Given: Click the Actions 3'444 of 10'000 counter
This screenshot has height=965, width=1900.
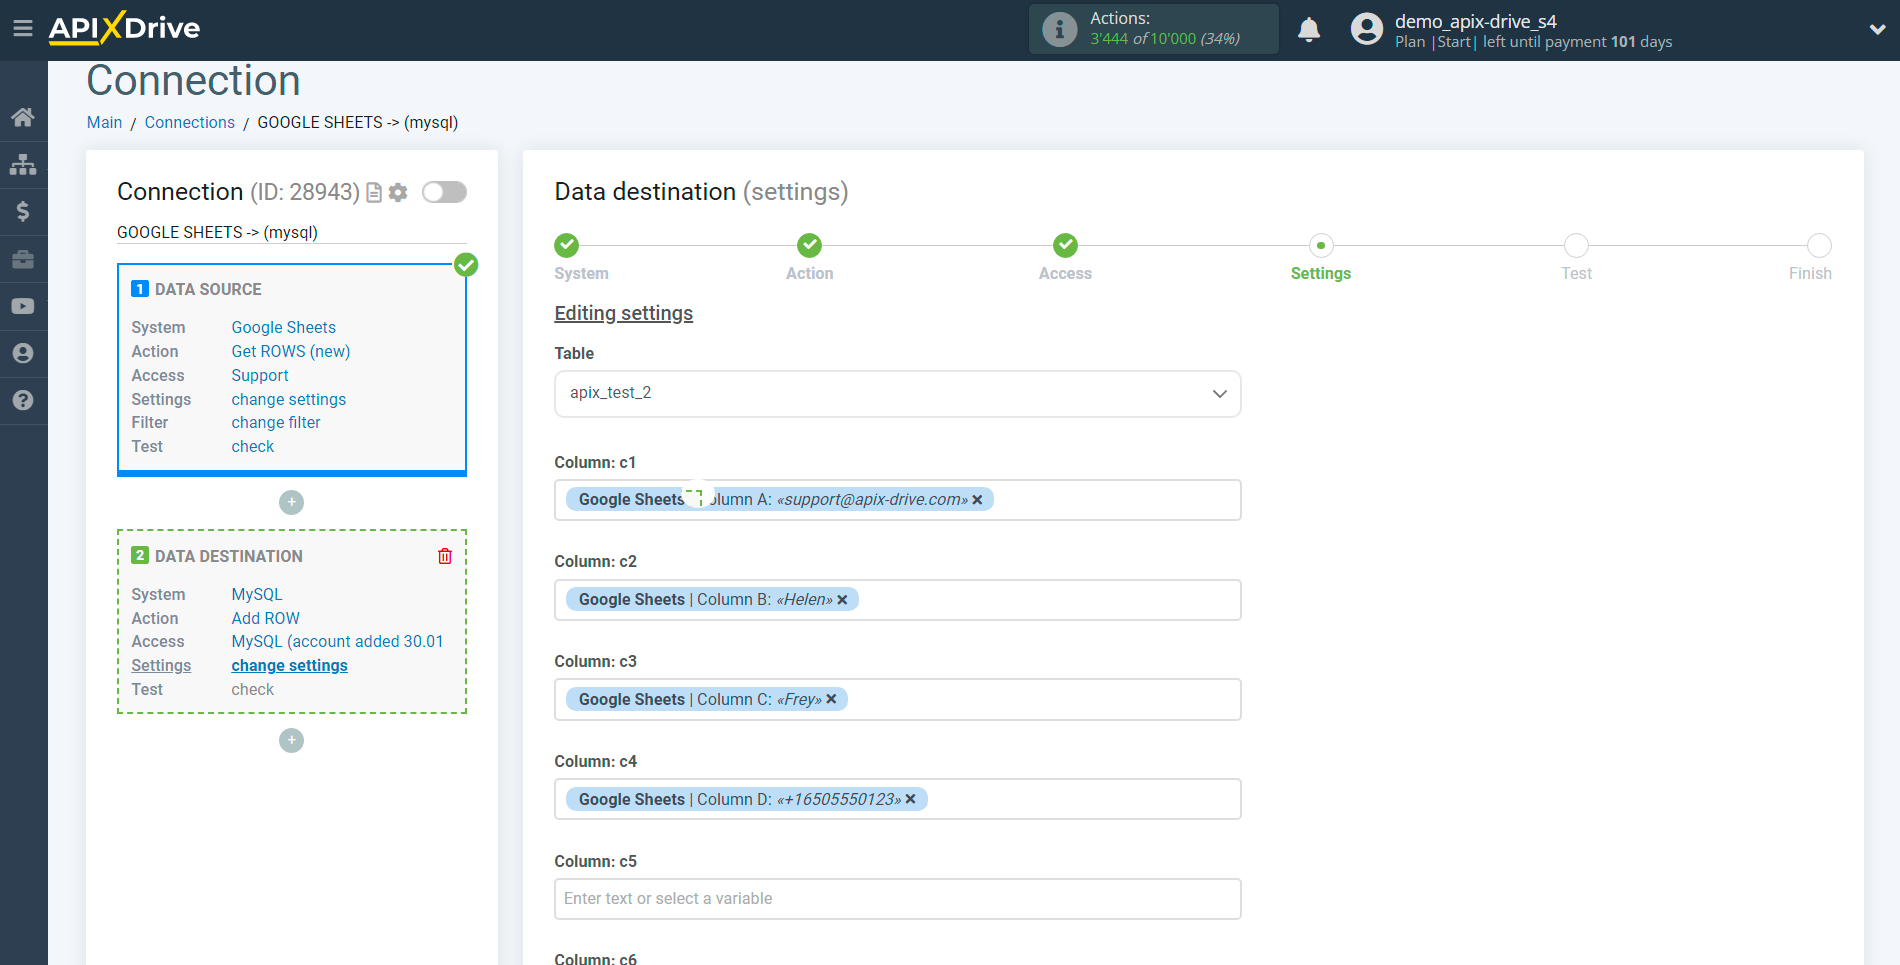Looking at the screenshot, I should point(1164,38).
